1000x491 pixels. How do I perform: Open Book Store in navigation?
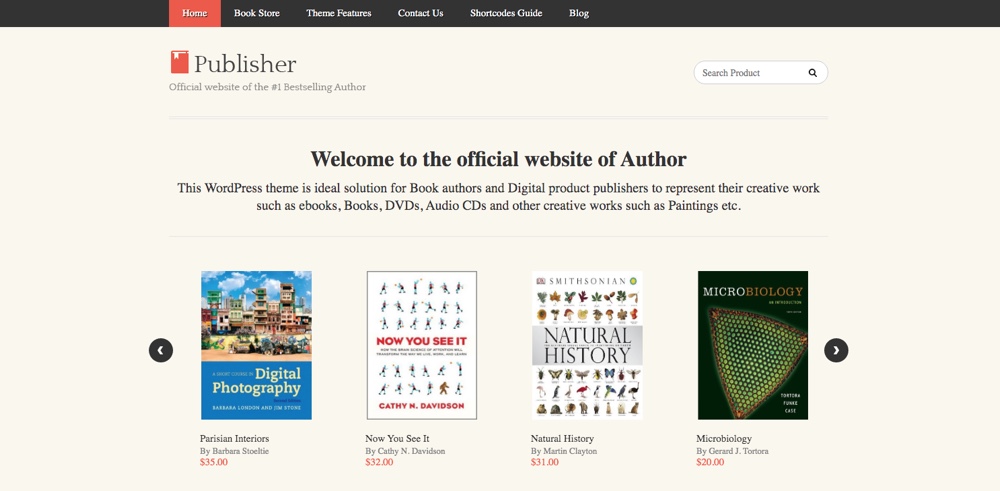[256, 13]
